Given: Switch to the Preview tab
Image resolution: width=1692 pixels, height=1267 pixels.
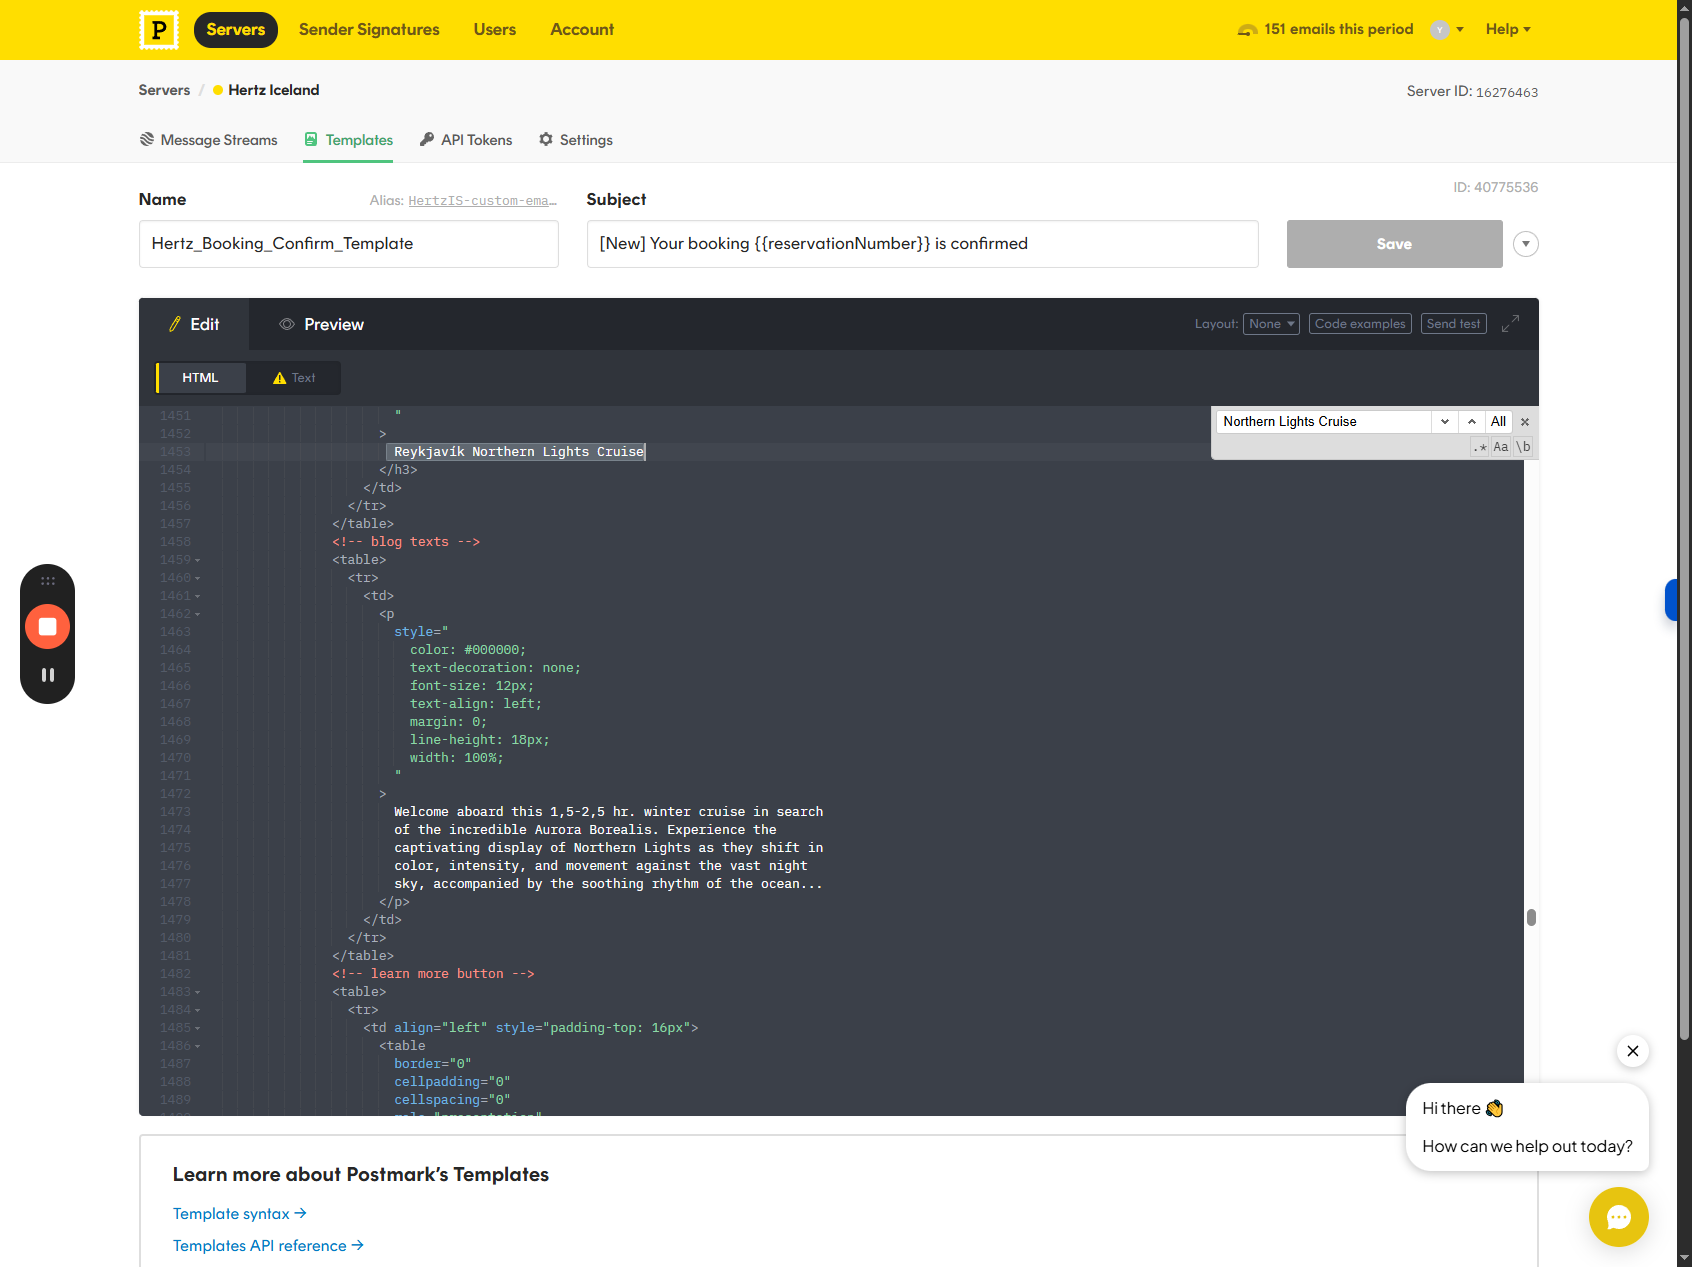Looking at the screenshot, I should tap(322, 324).
